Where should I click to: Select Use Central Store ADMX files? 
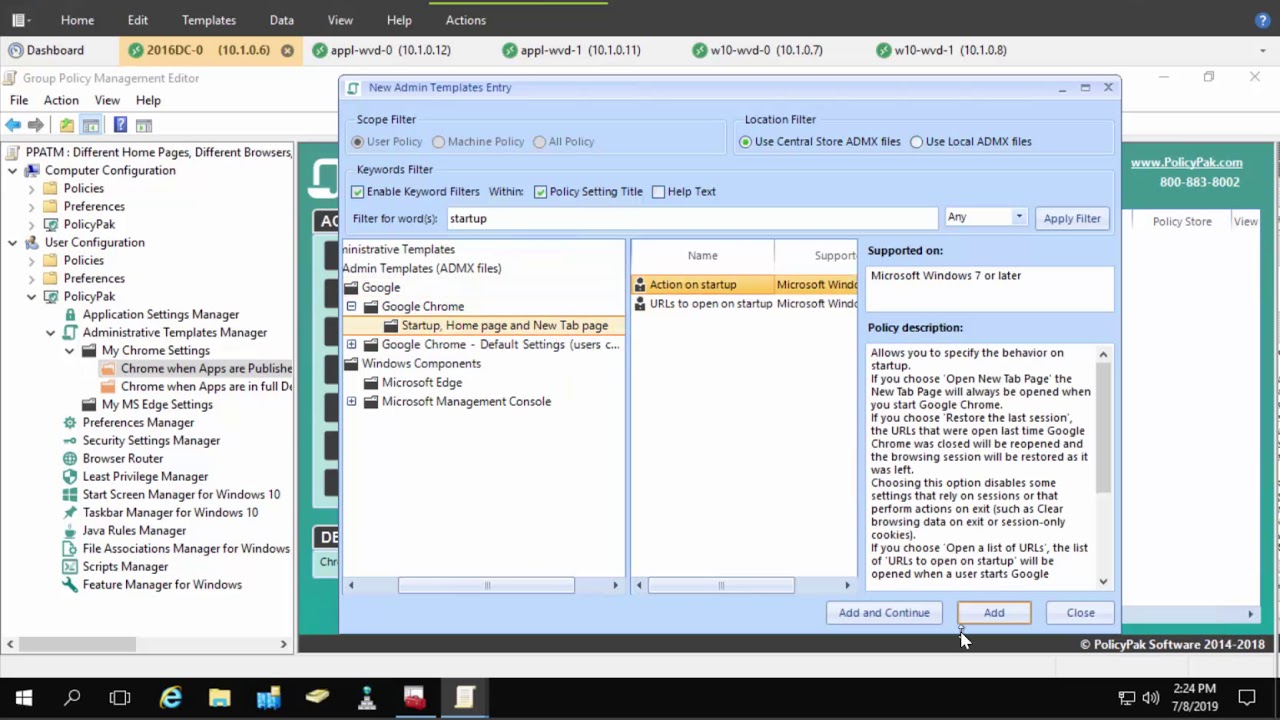[745, 142]
